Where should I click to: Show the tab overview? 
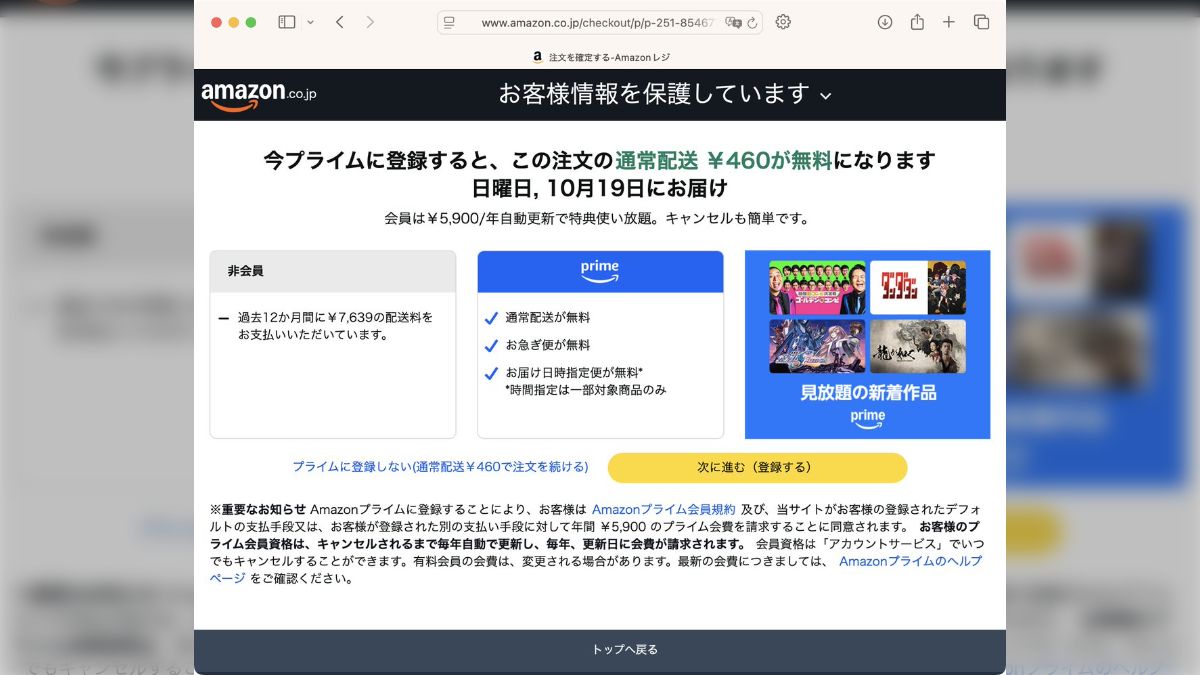click(981, 21)
